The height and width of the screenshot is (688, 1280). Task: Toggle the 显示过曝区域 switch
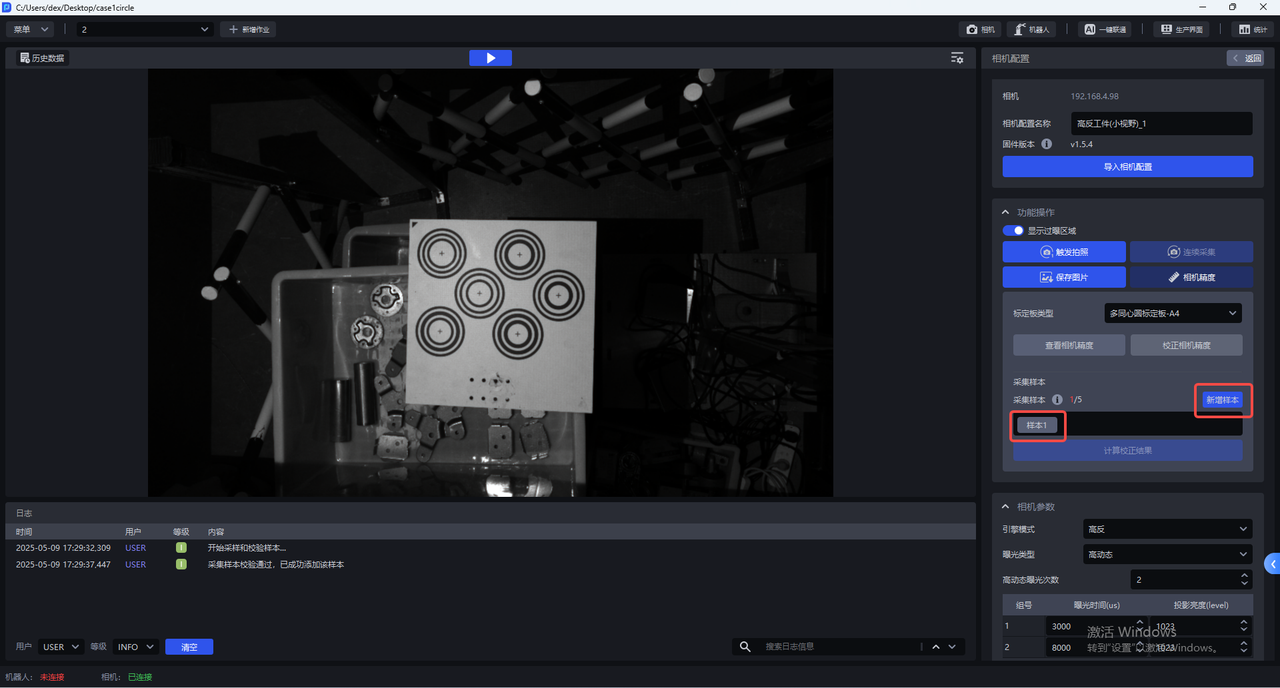point(1013,231)
